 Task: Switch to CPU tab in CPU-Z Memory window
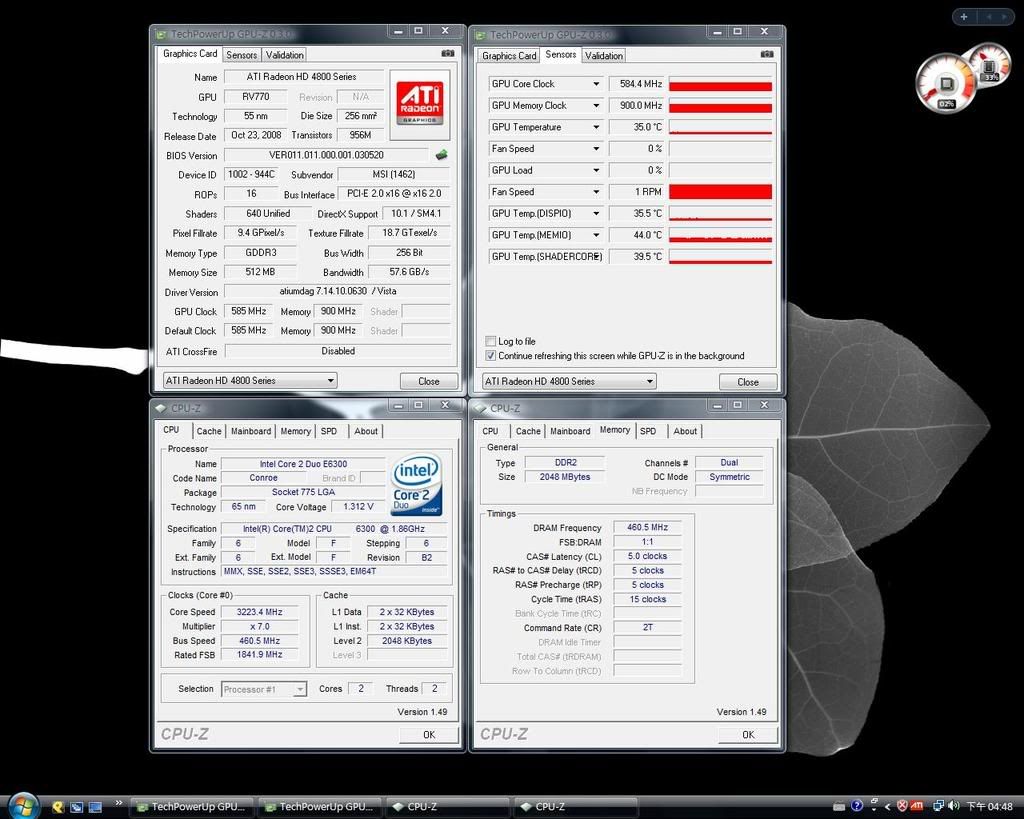(490, 431)
